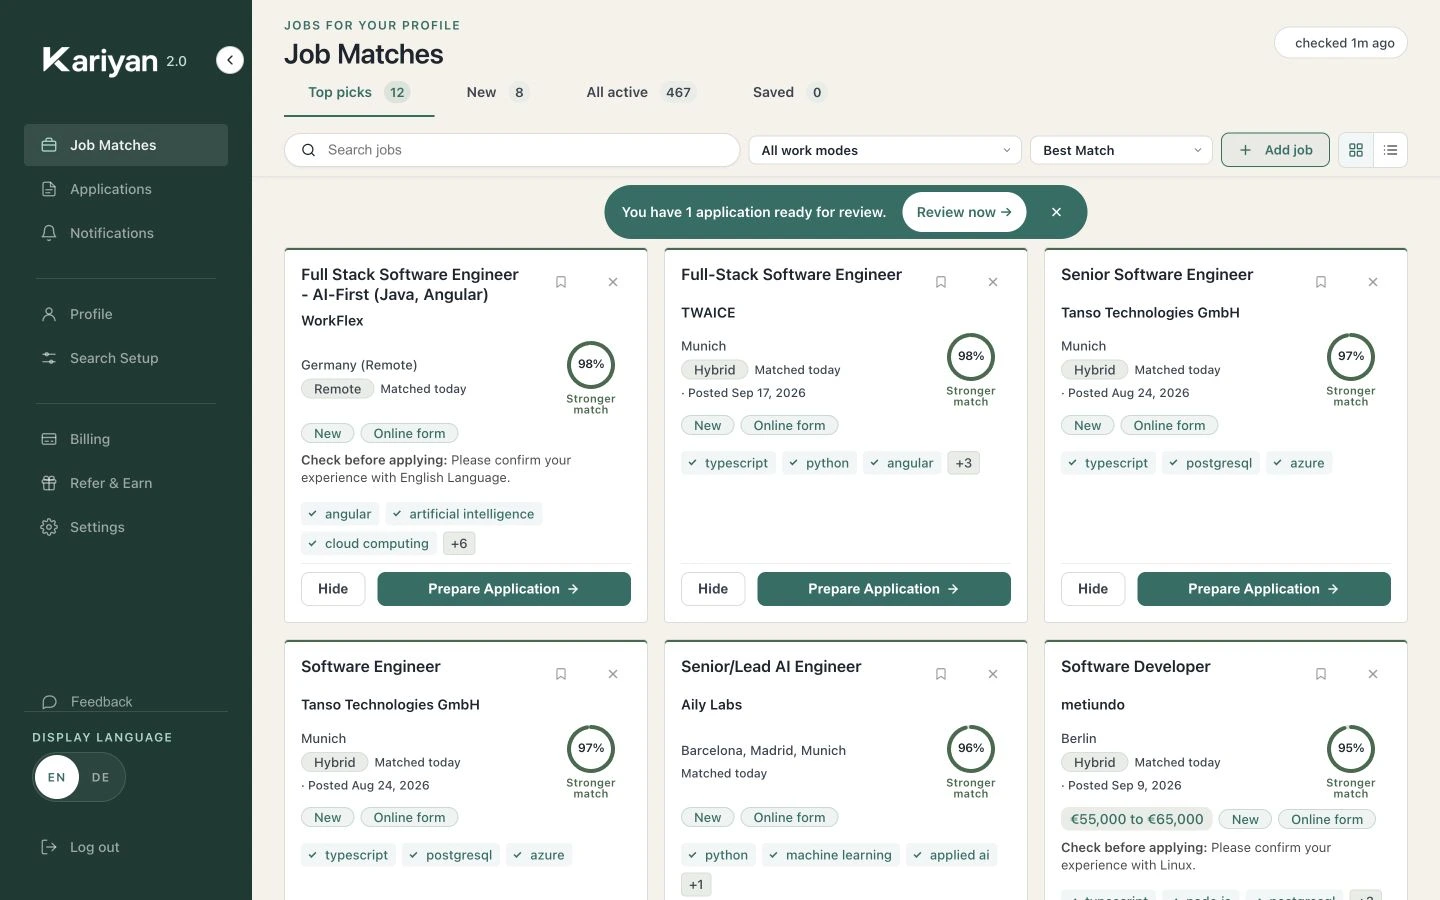Log out of Kariyan
This screenshot has height=900, width=1440.
[80, 847]
